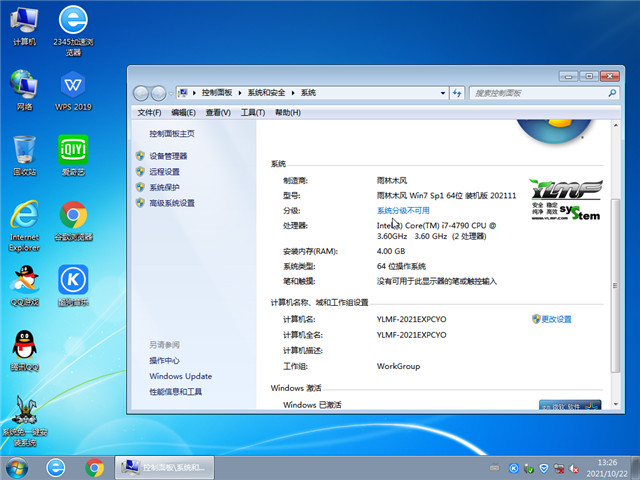Click the network tray icon with red X

pyautogui.click(x=559, y=468)
